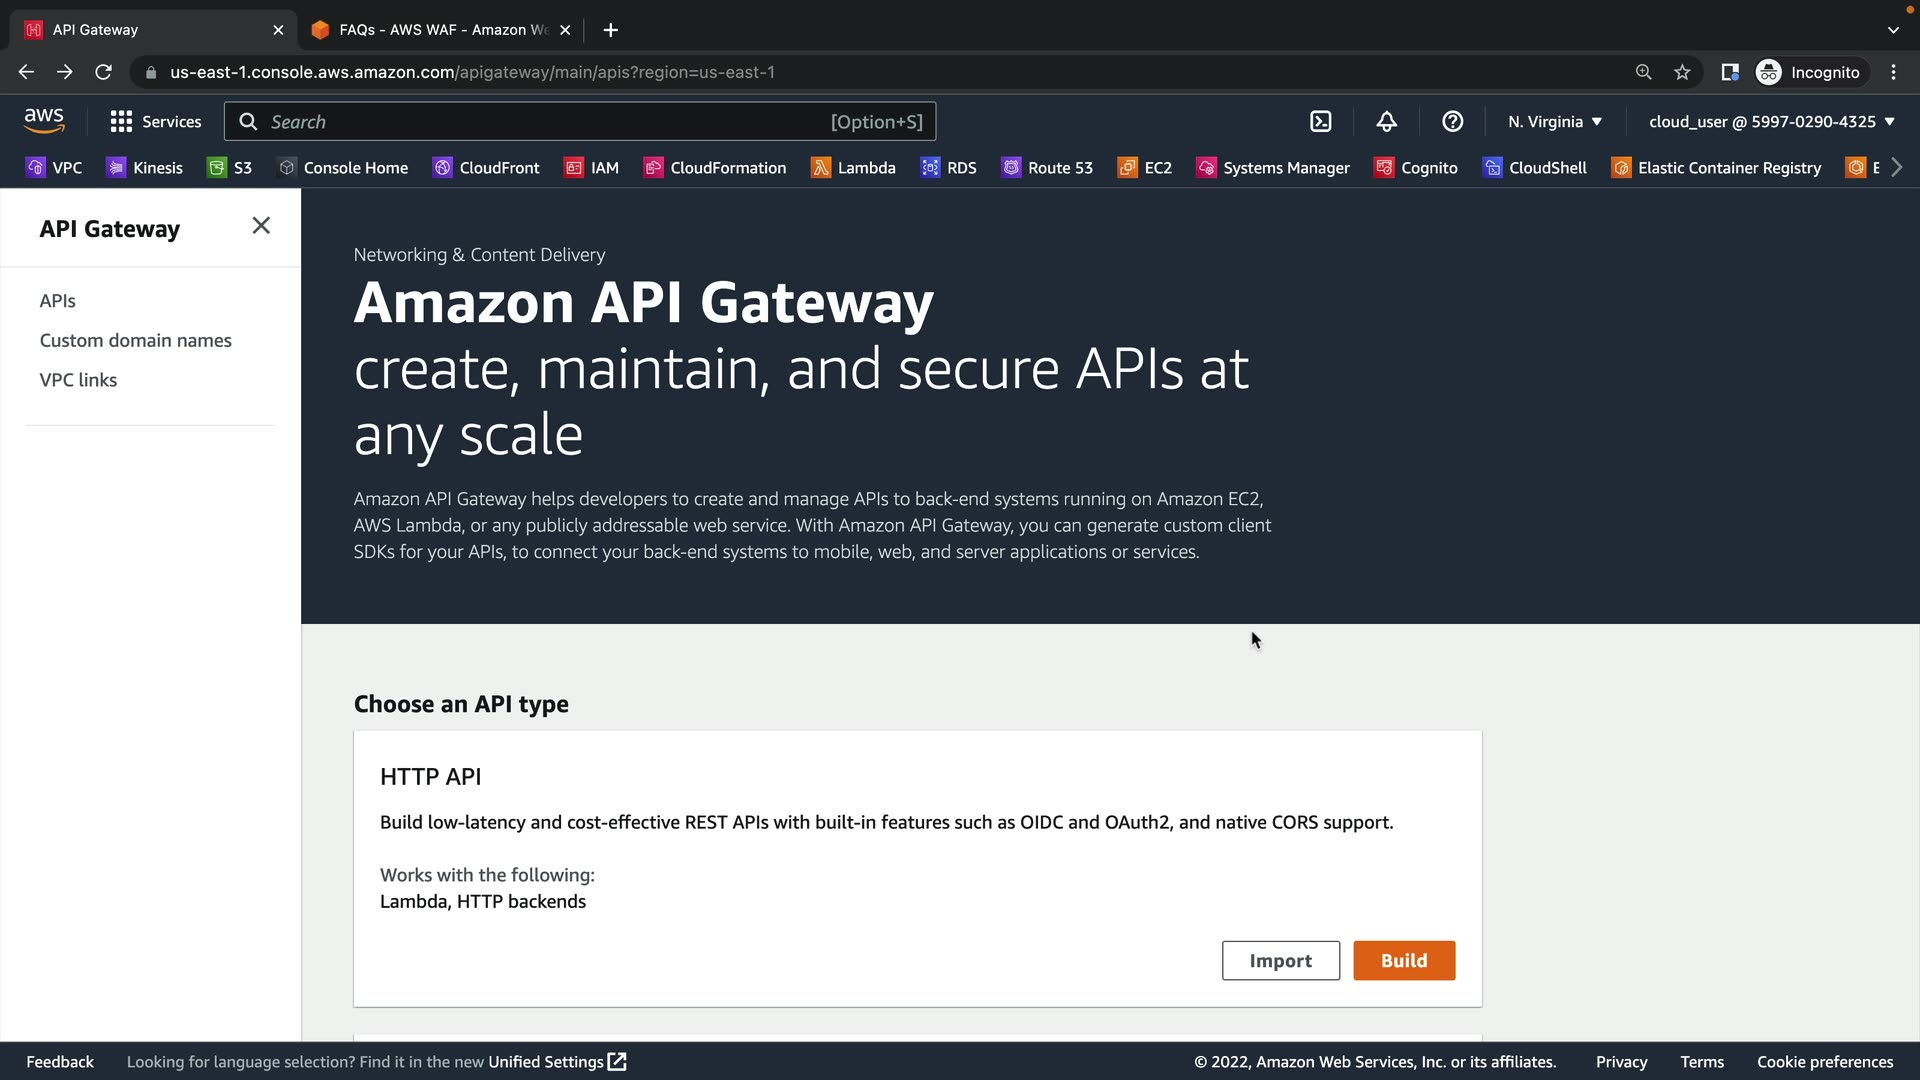
Task: Open Custom domain names in the sidebar
Action: 135,341
